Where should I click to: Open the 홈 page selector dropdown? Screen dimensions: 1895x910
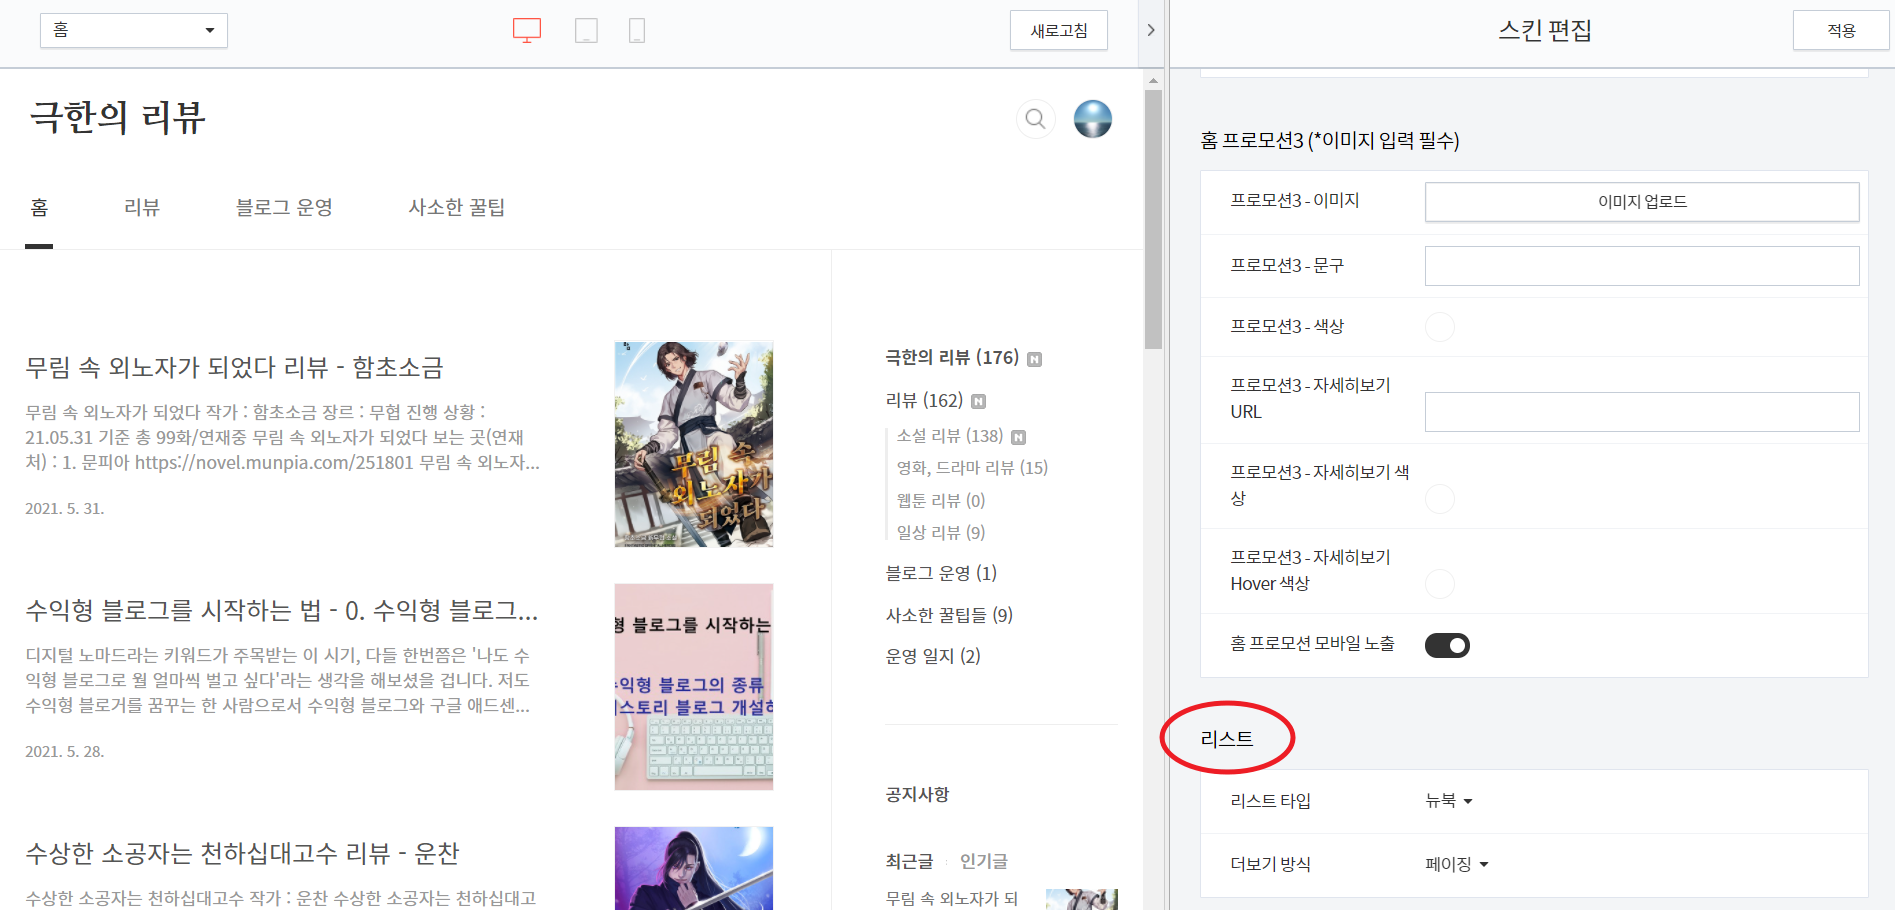(134, 30)
